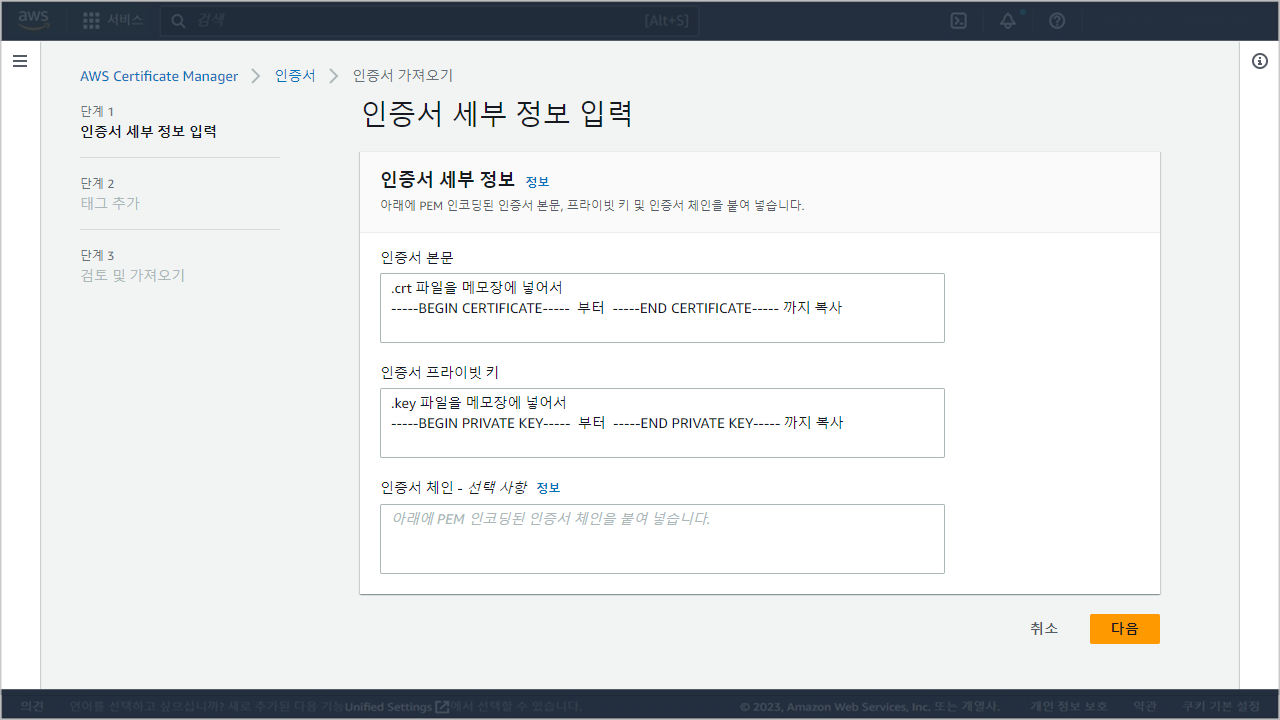
Task: Click into the 인증서 체인 text area
Action: [662, 539]
